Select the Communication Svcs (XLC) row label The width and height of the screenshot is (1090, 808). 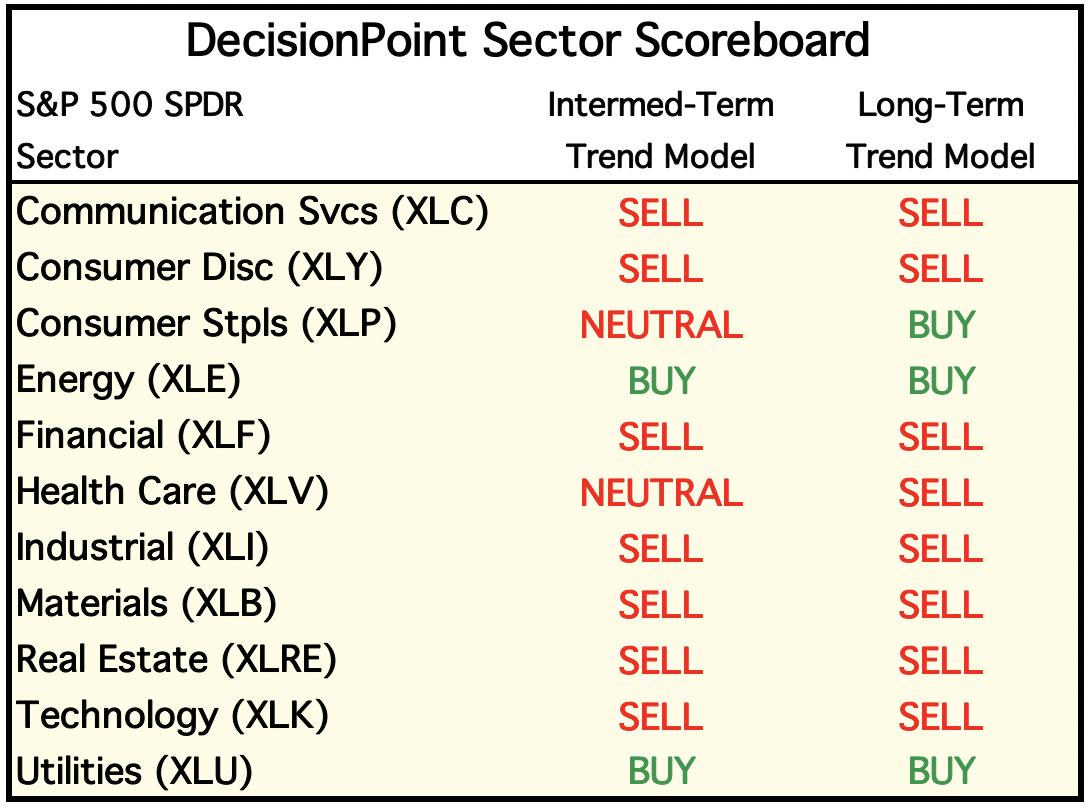tap(252, 211)
